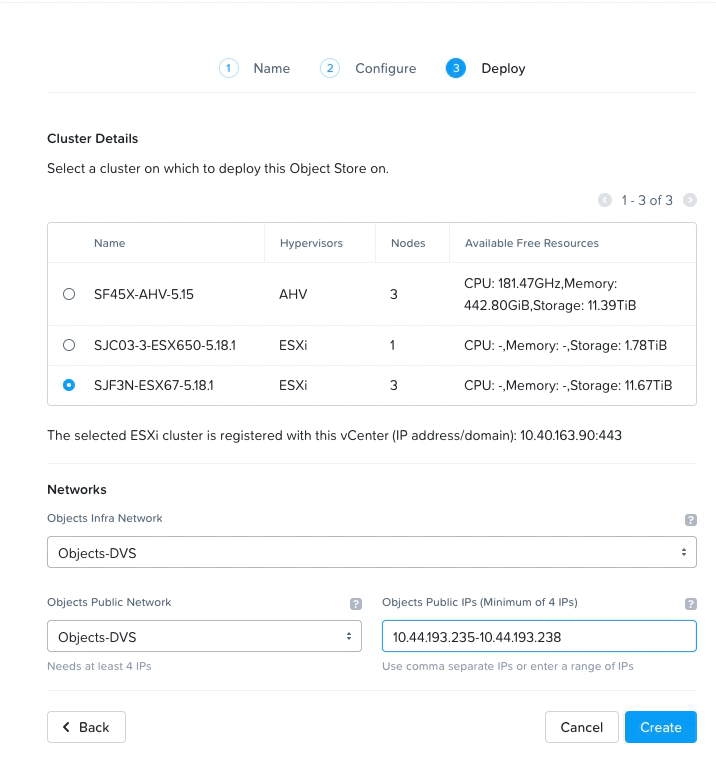Go to previous page of cluster list
The width and height of the screenshot is (716, 766).
click(604, 200)
